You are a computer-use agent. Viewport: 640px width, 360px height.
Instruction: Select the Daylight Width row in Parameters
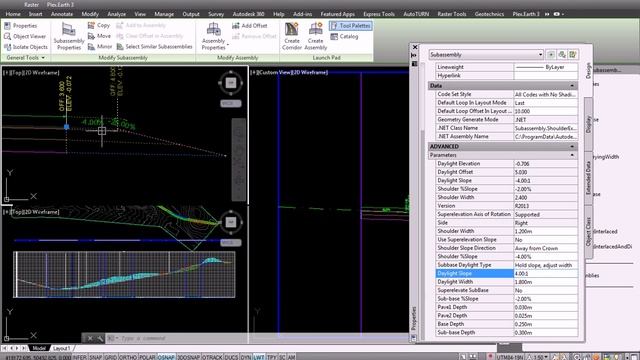[x=507, y=282]
